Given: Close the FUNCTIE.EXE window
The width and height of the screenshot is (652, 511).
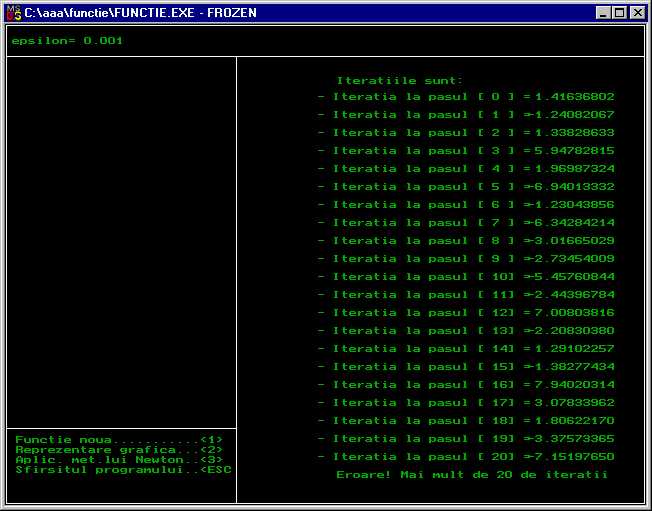Looking at the screenshot, I should click(x=638, y=13).
